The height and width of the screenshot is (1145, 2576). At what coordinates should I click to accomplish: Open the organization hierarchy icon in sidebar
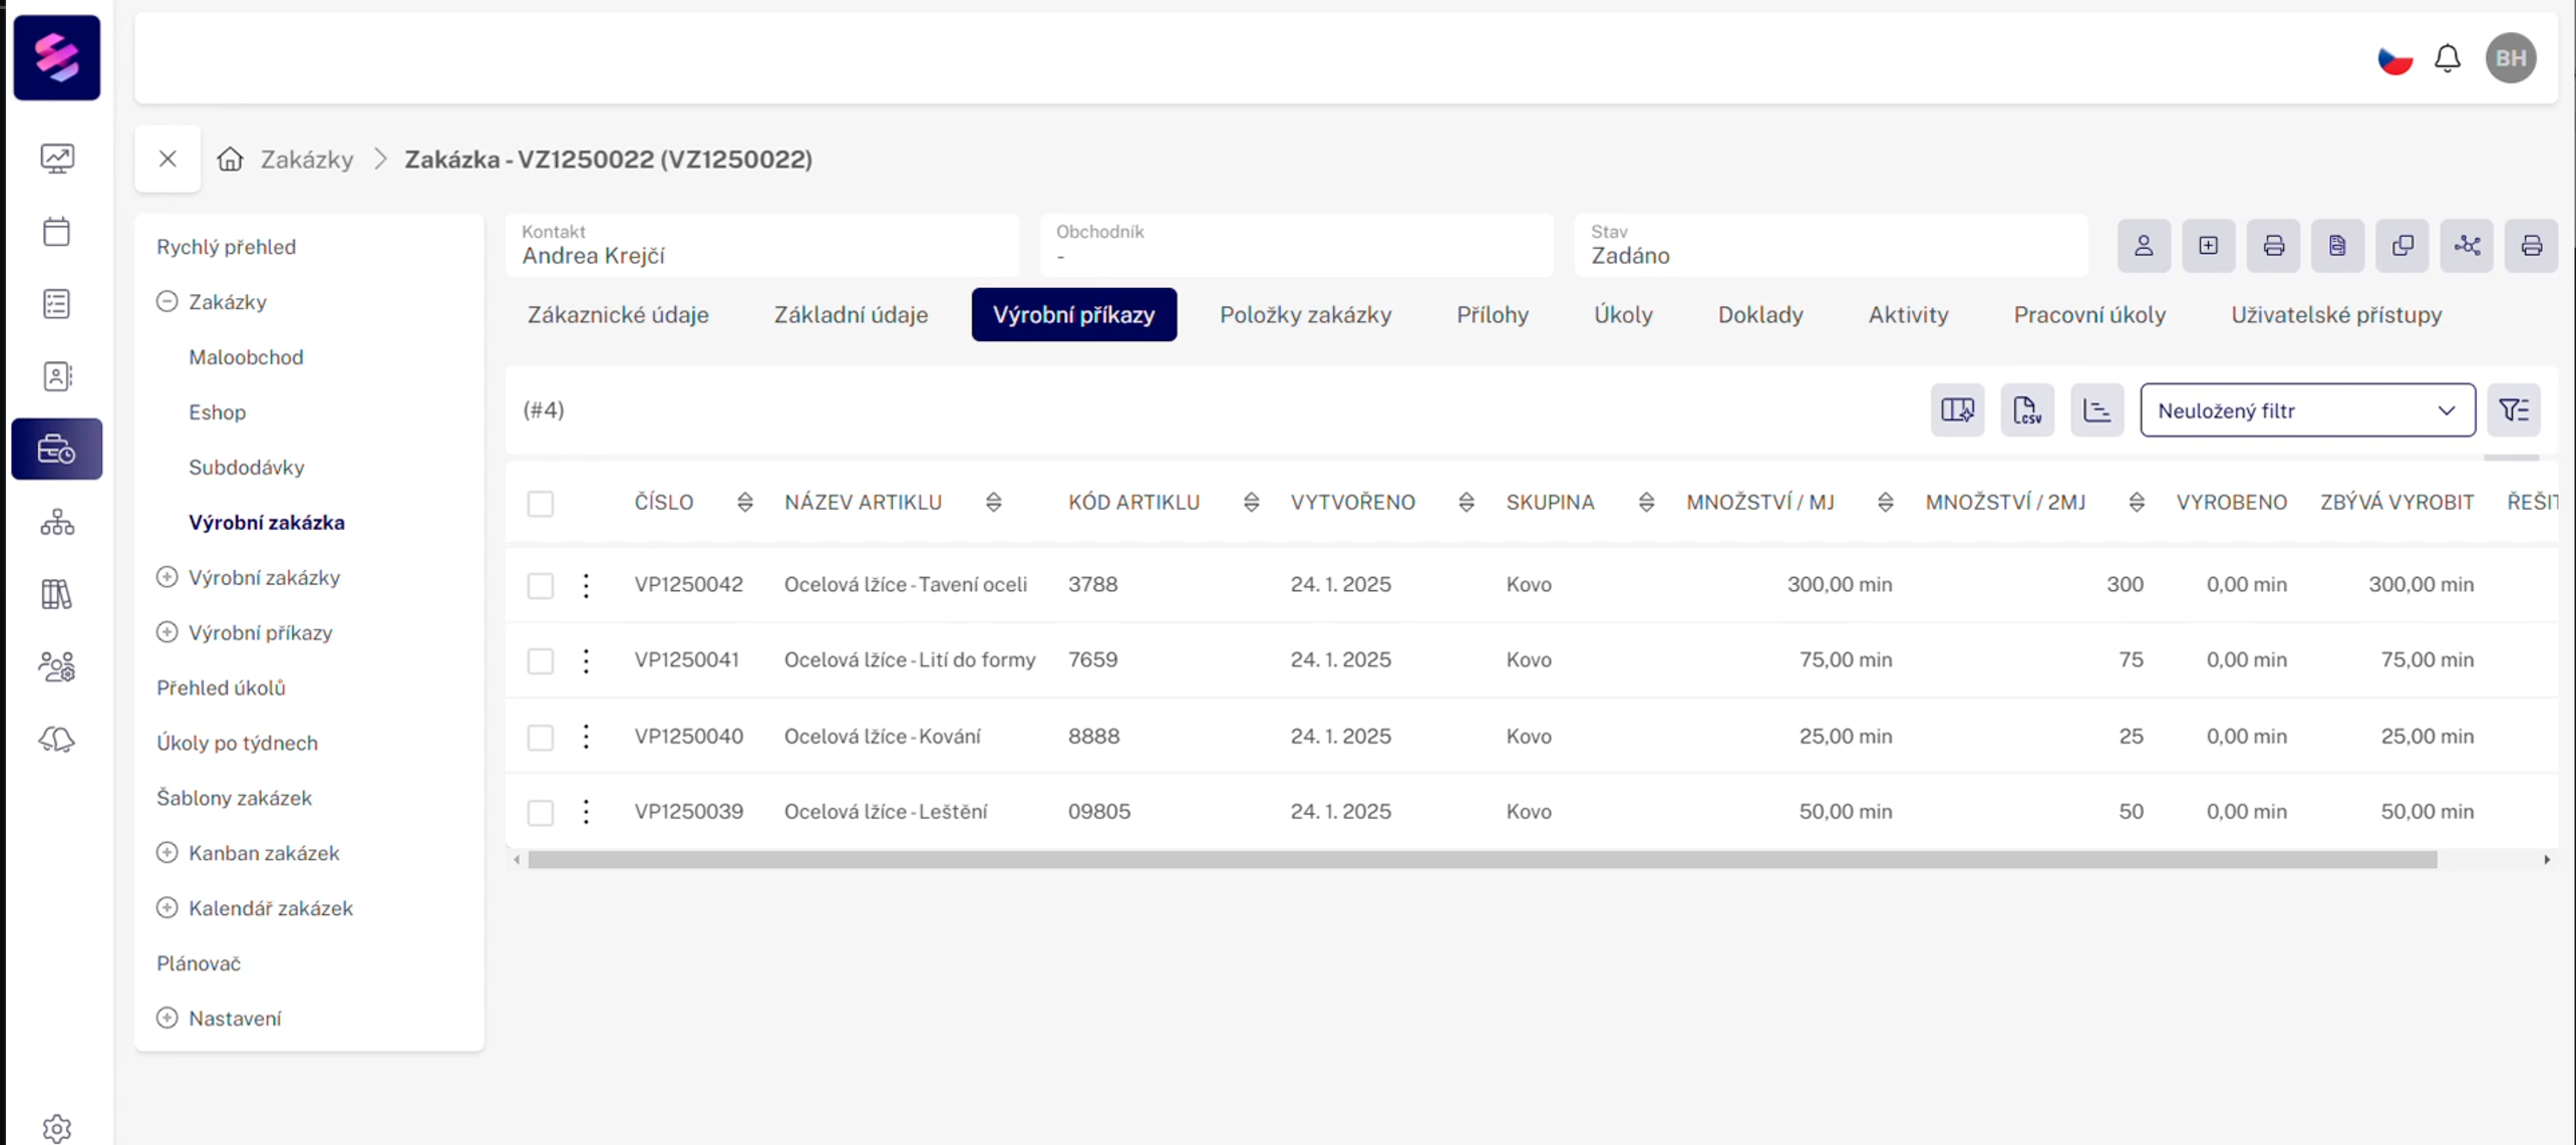pos(57,522)
